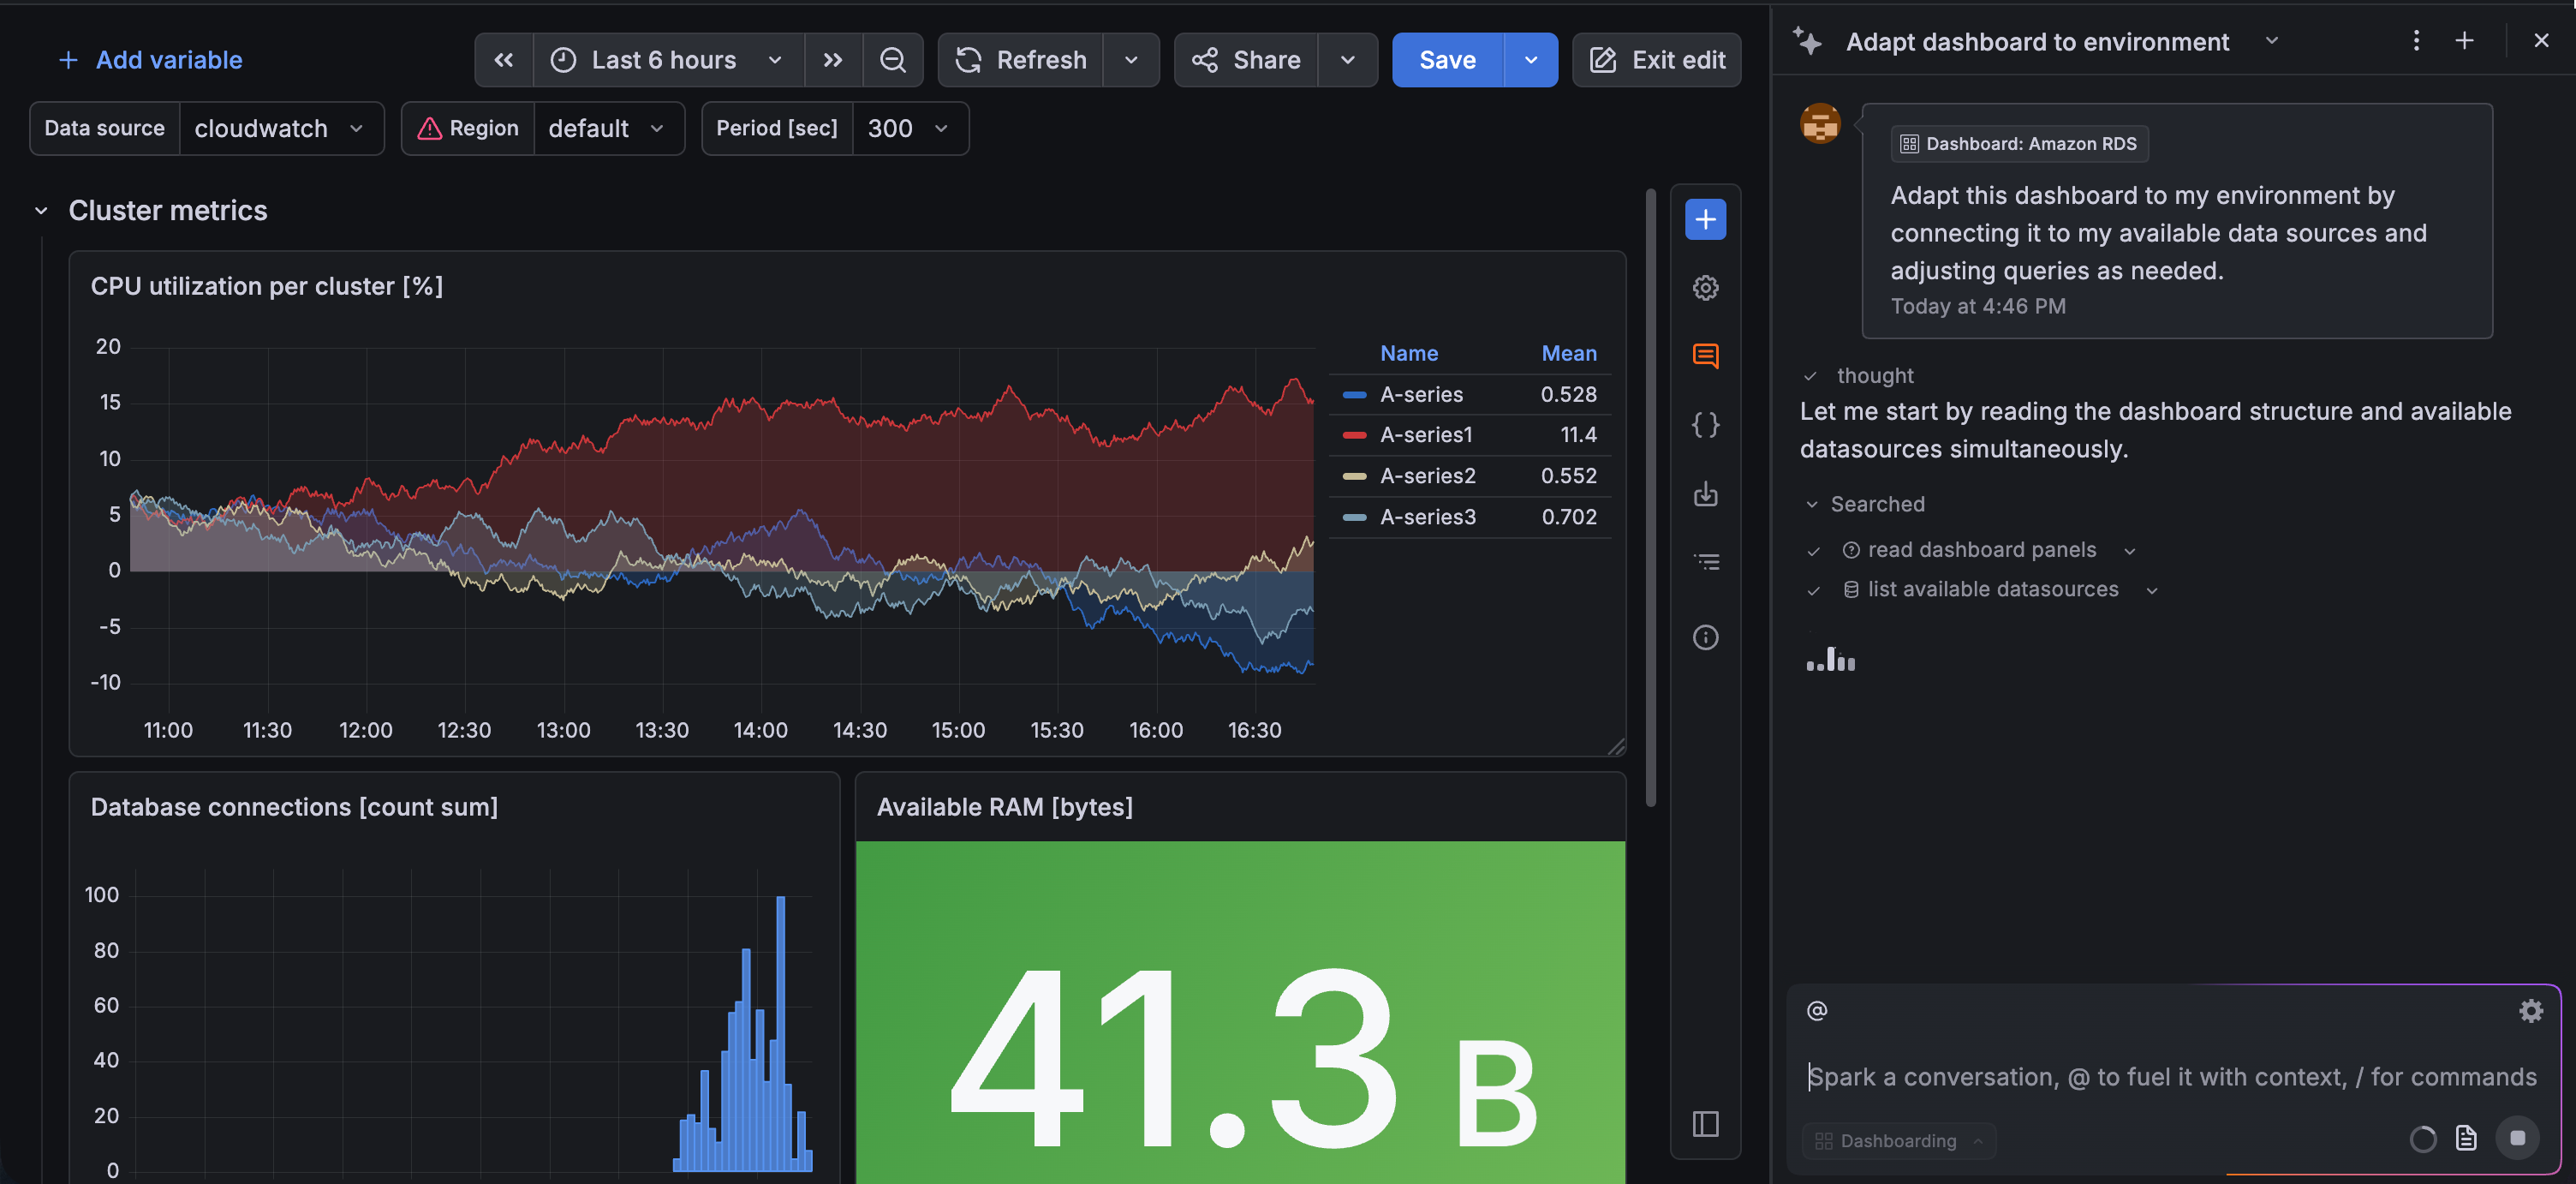Sort legend by Mean column header

pyautogui.click(x=1568, y=353)
